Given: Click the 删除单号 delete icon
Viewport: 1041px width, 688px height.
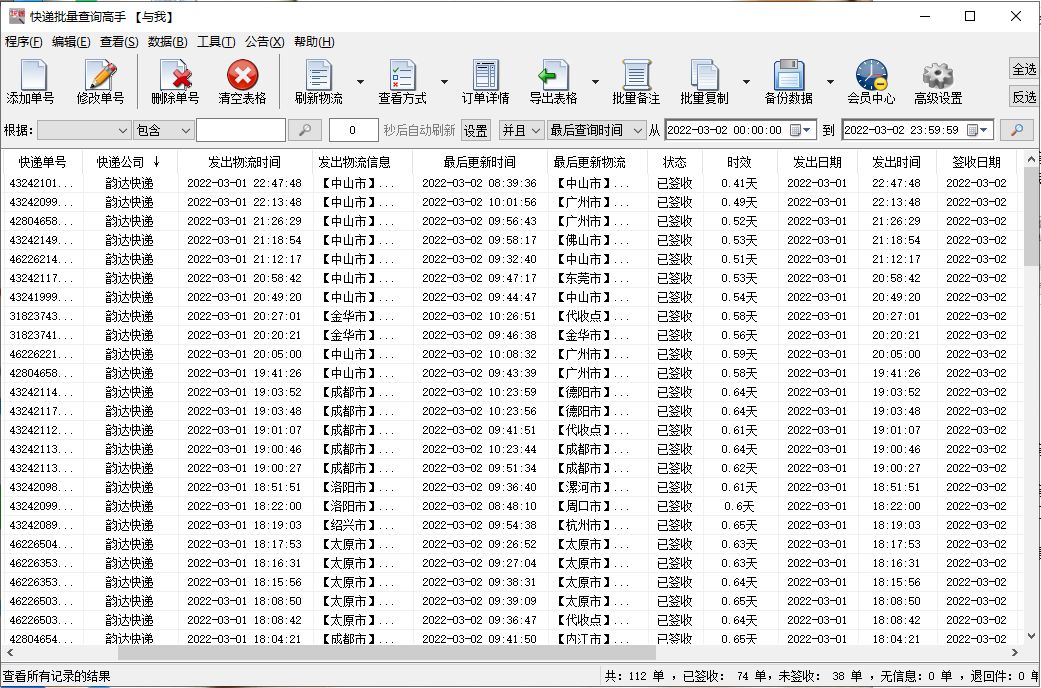Looking at the screenshot, I should (175, 82).
